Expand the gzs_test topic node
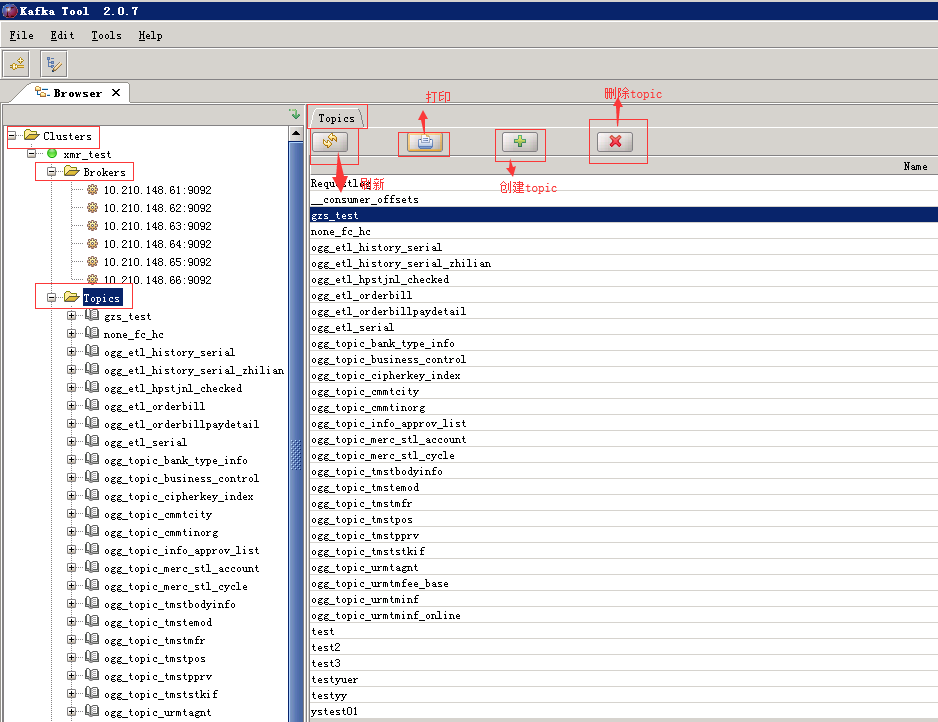The width and height of the screenshot is (938, 722). coord(71,316)
